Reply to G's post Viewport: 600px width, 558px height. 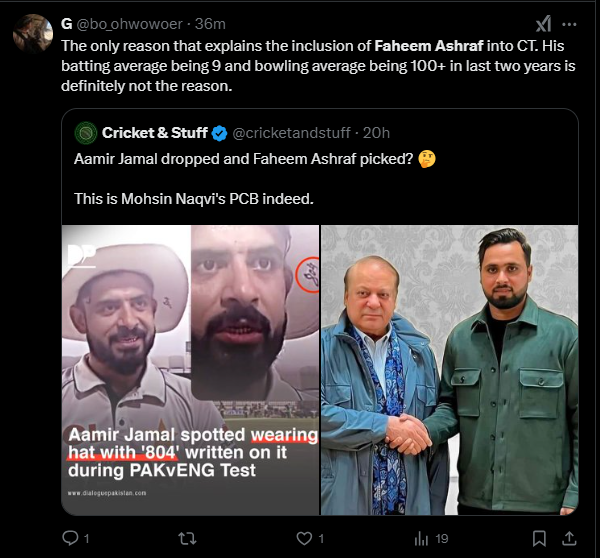70,538
